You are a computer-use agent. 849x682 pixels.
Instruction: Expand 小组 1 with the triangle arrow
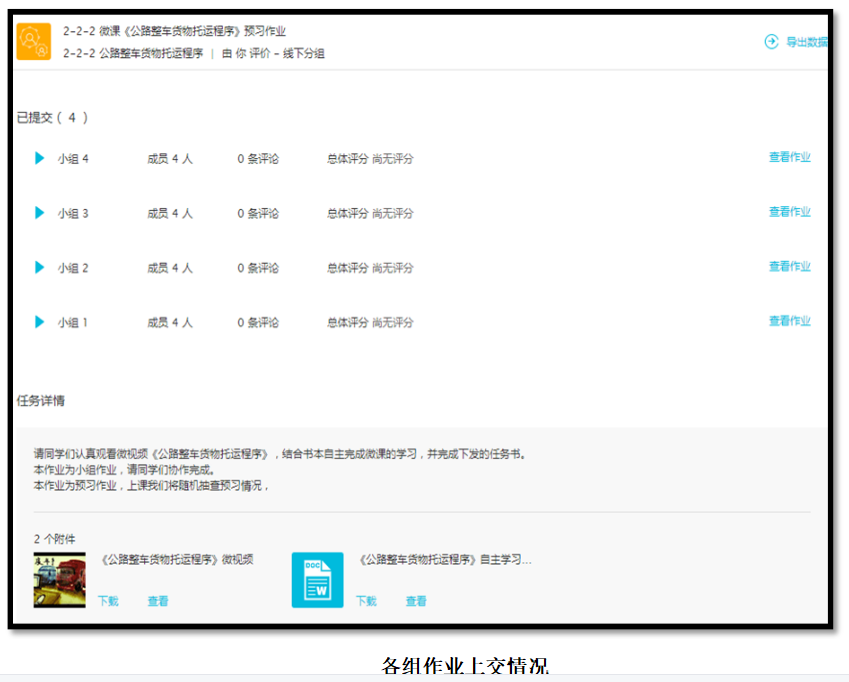[x=40, y=322]
